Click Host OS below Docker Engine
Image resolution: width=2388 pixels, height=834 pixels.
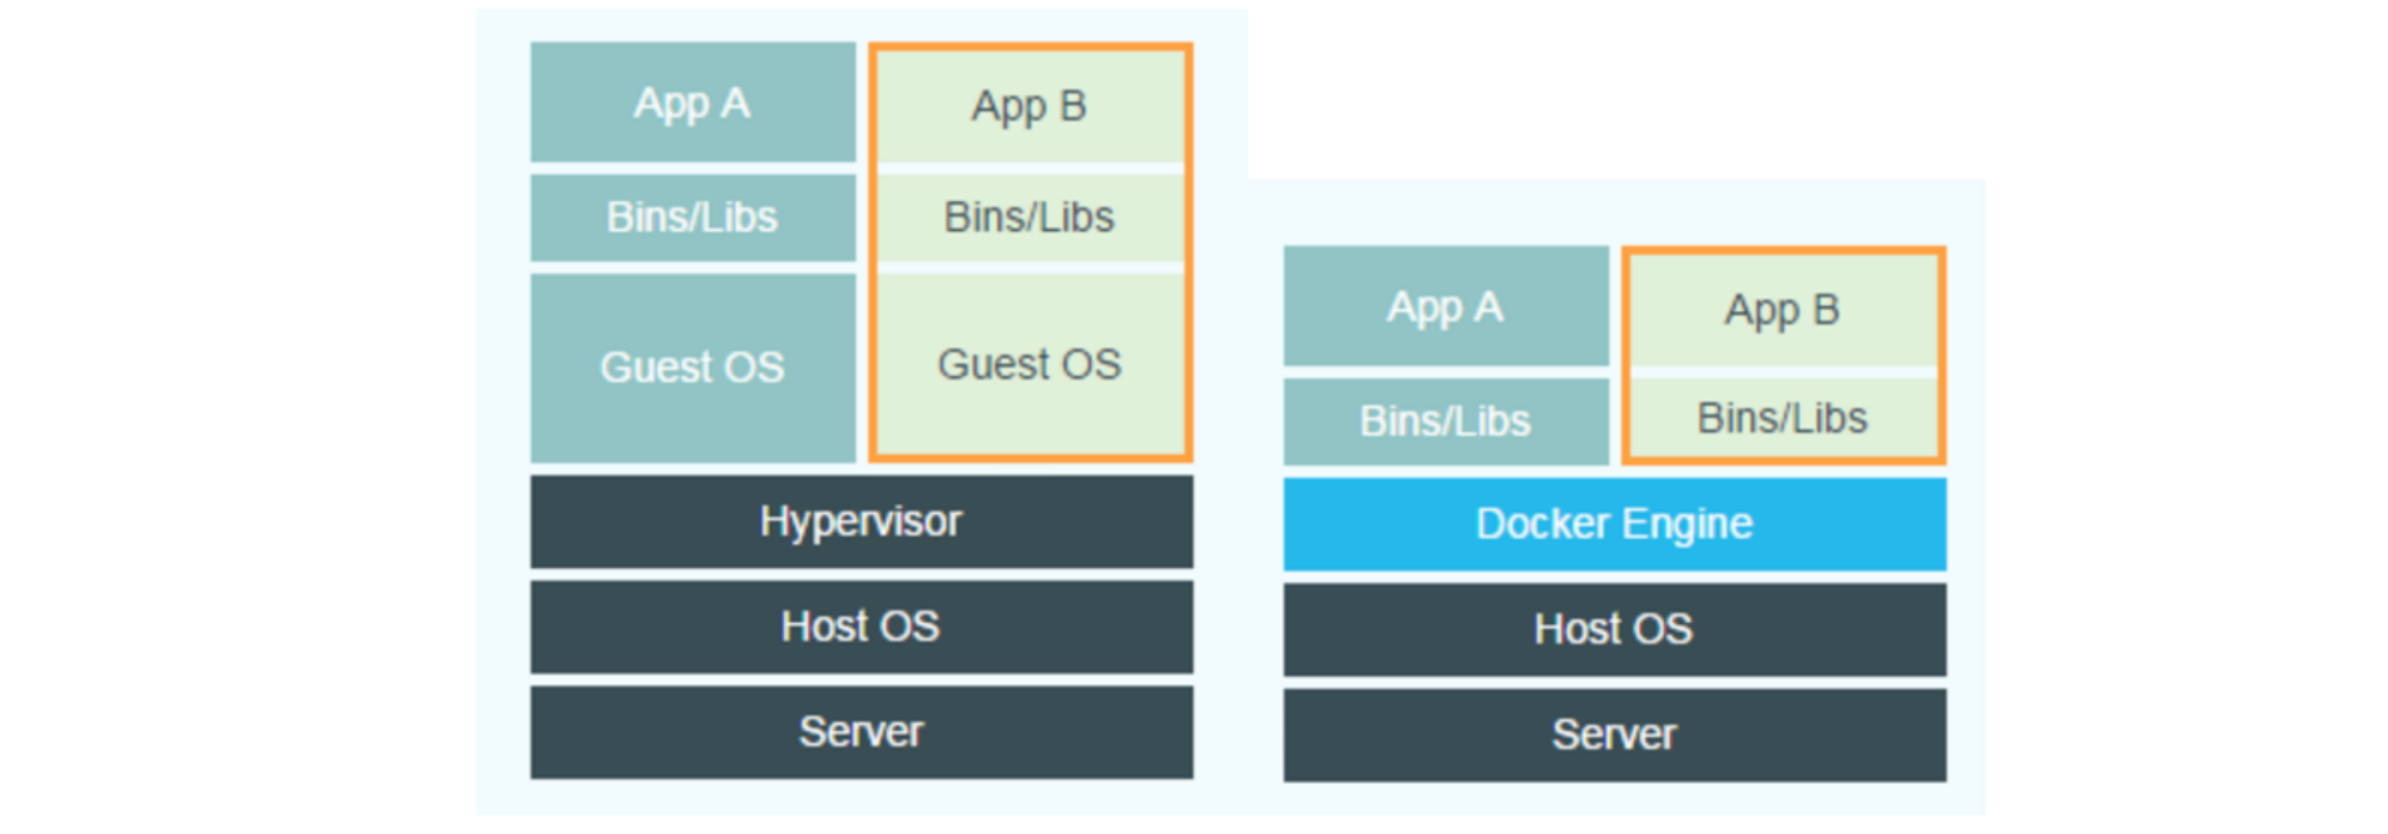(x=1615, y=629)
